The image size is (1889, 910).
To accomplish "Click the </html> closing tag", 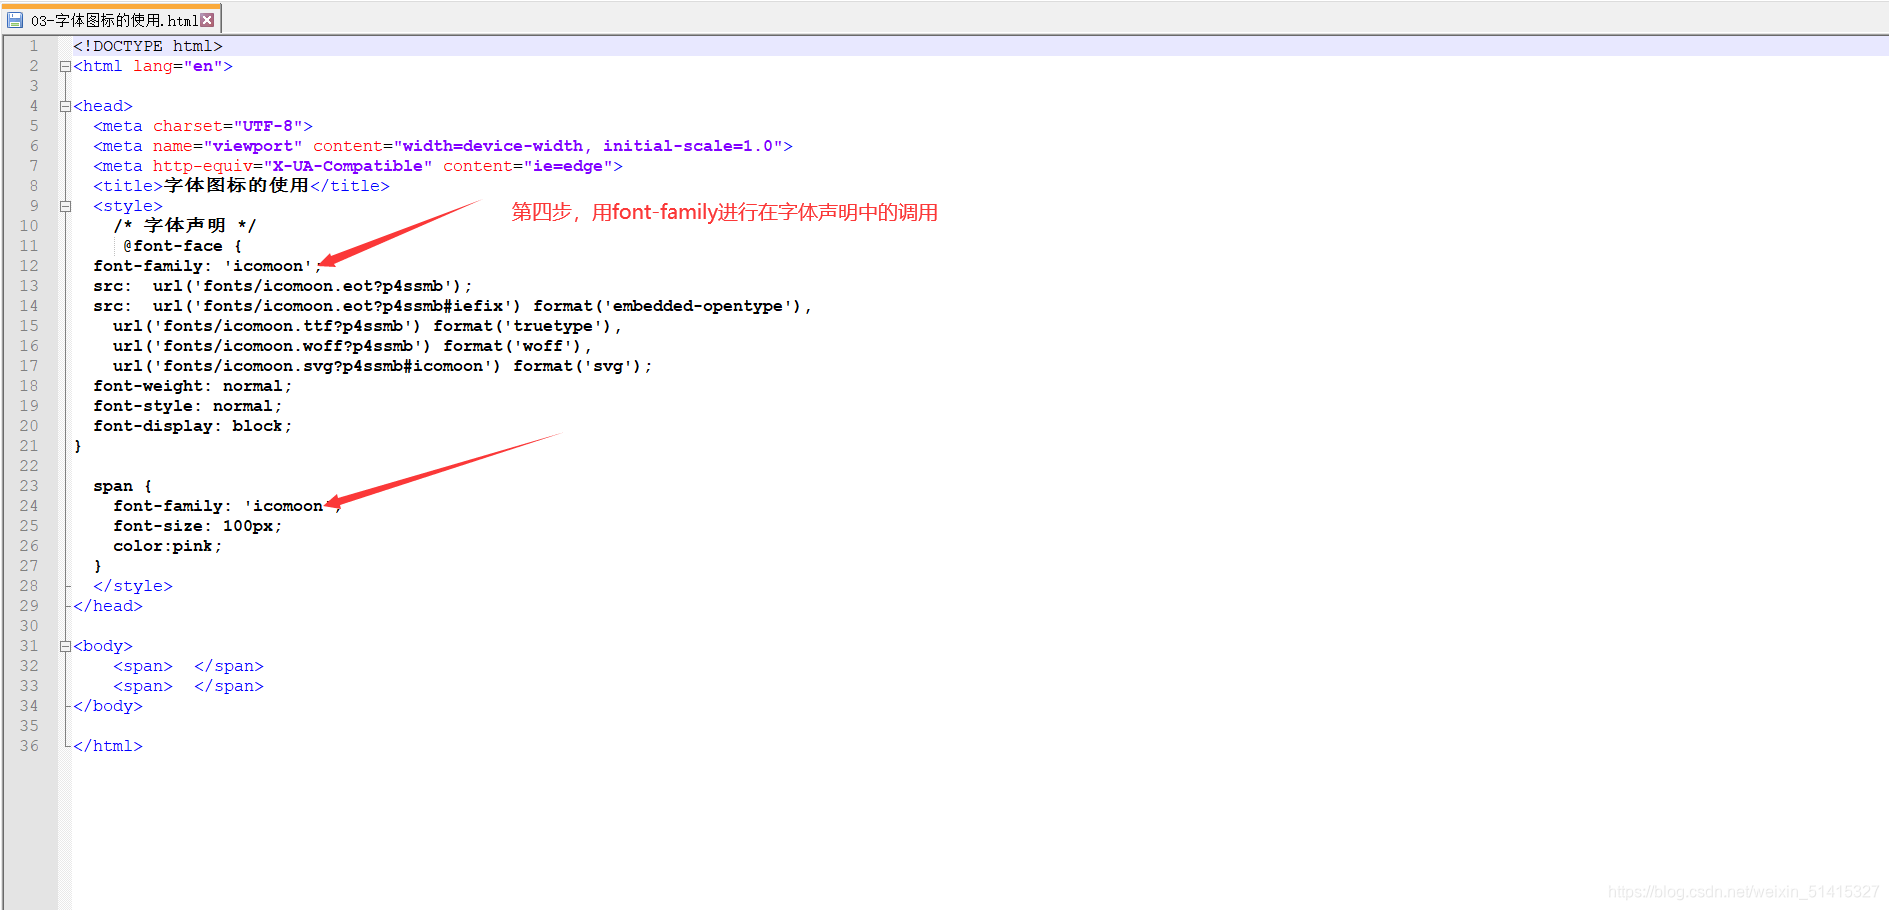I will pyautogui.click(x=108, y=746).
